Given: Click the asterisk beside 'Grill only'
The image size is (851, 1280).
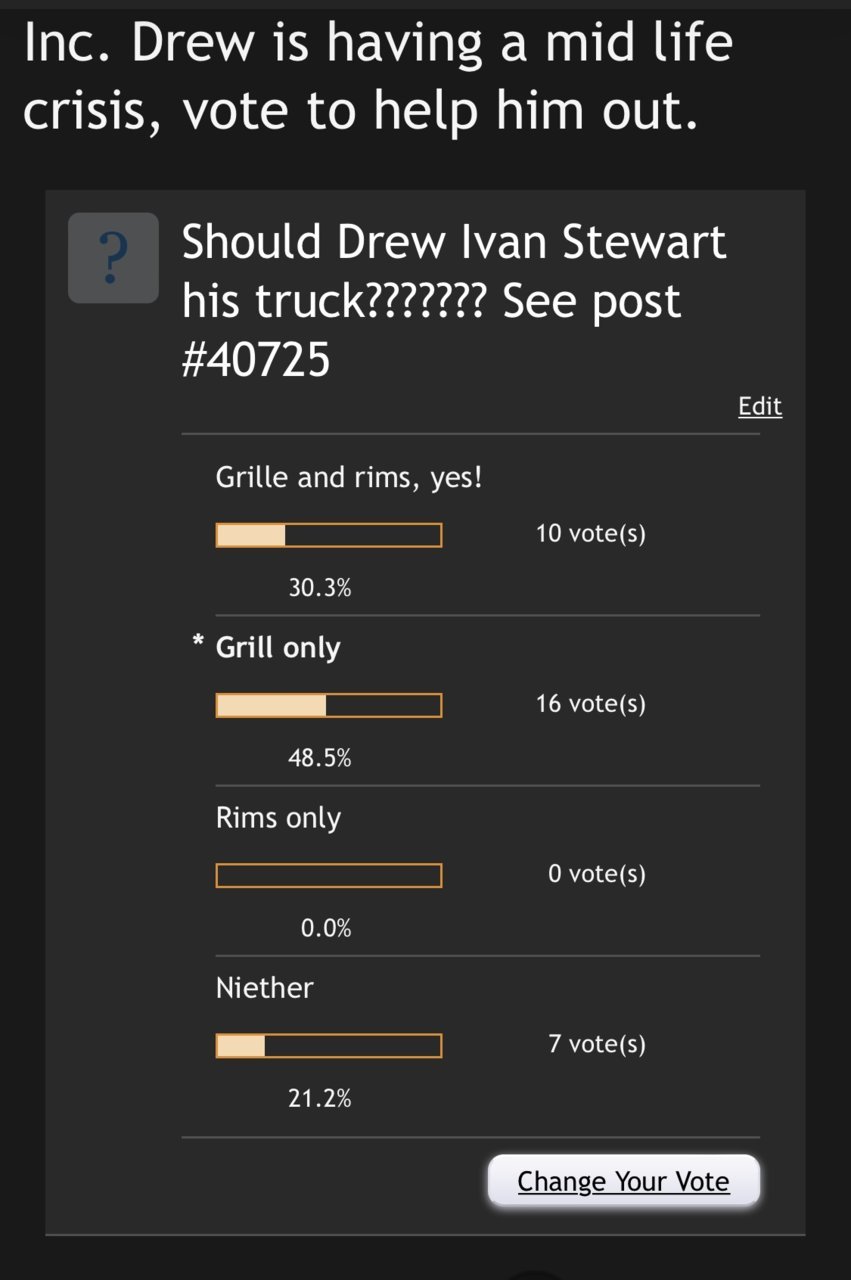Looking at the screenshot, I should tap(198, 644).
